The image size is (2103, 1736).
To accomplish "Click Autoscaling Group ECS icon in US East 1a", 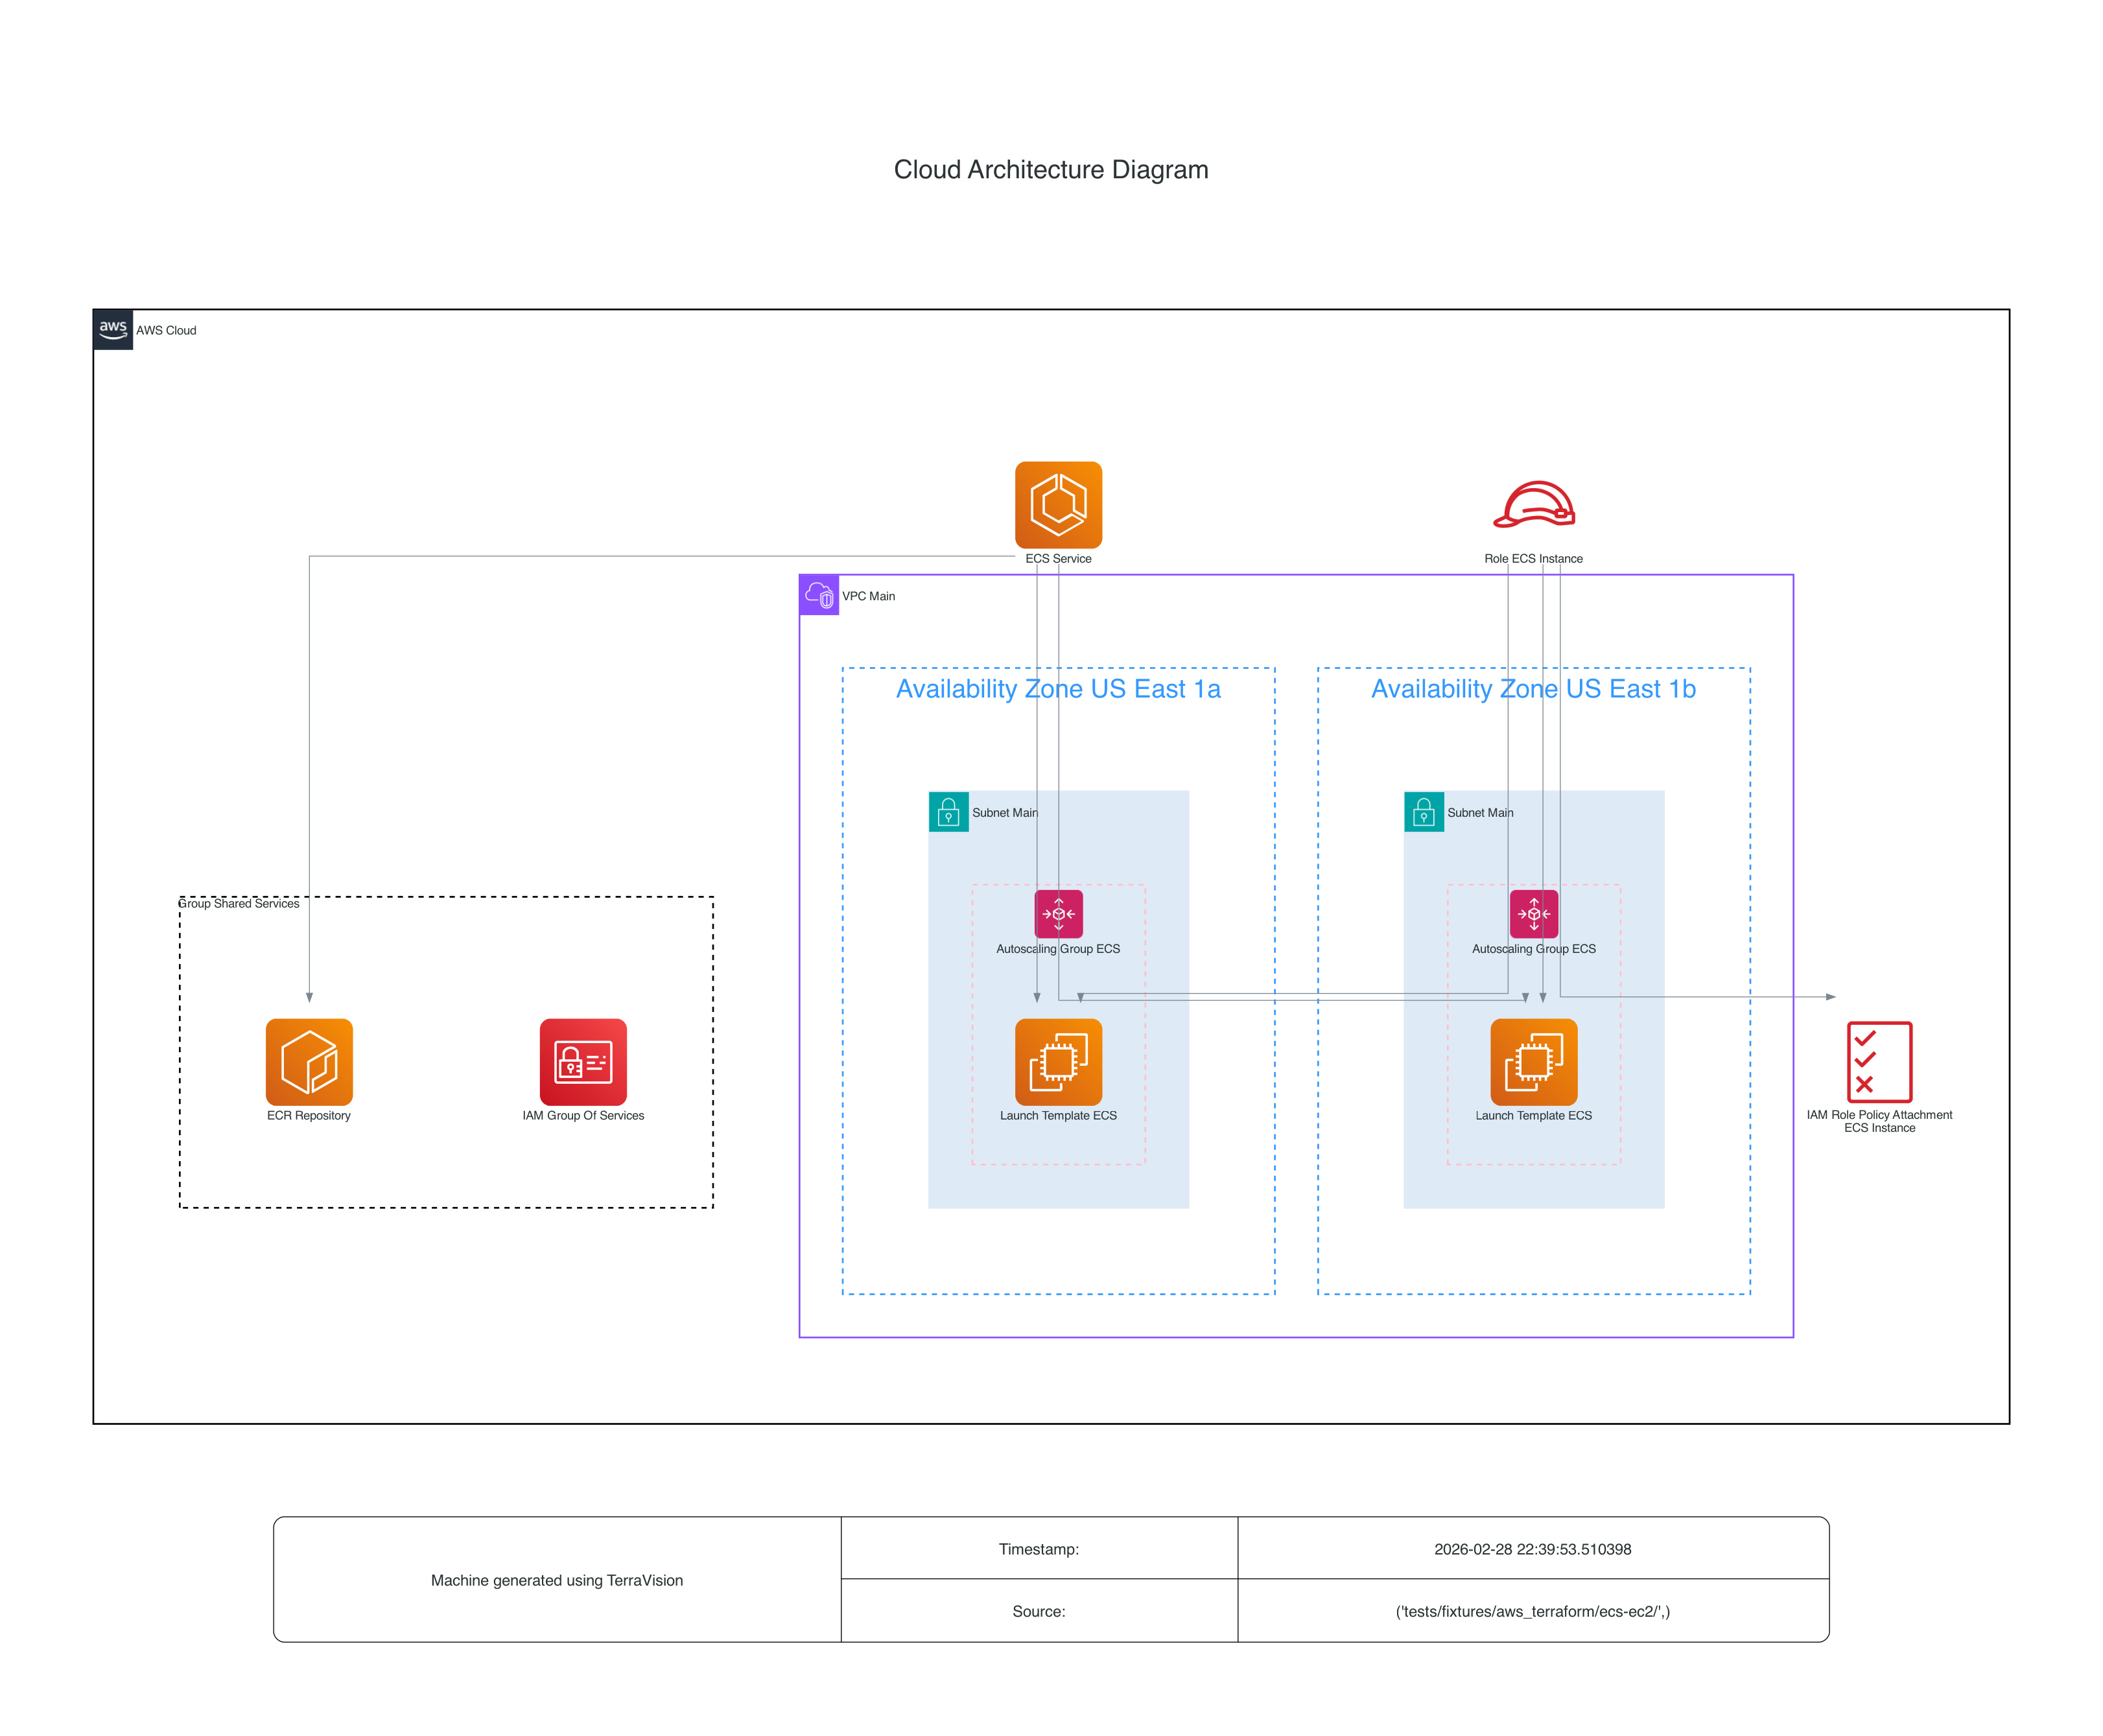I will tap(1058, 913).
